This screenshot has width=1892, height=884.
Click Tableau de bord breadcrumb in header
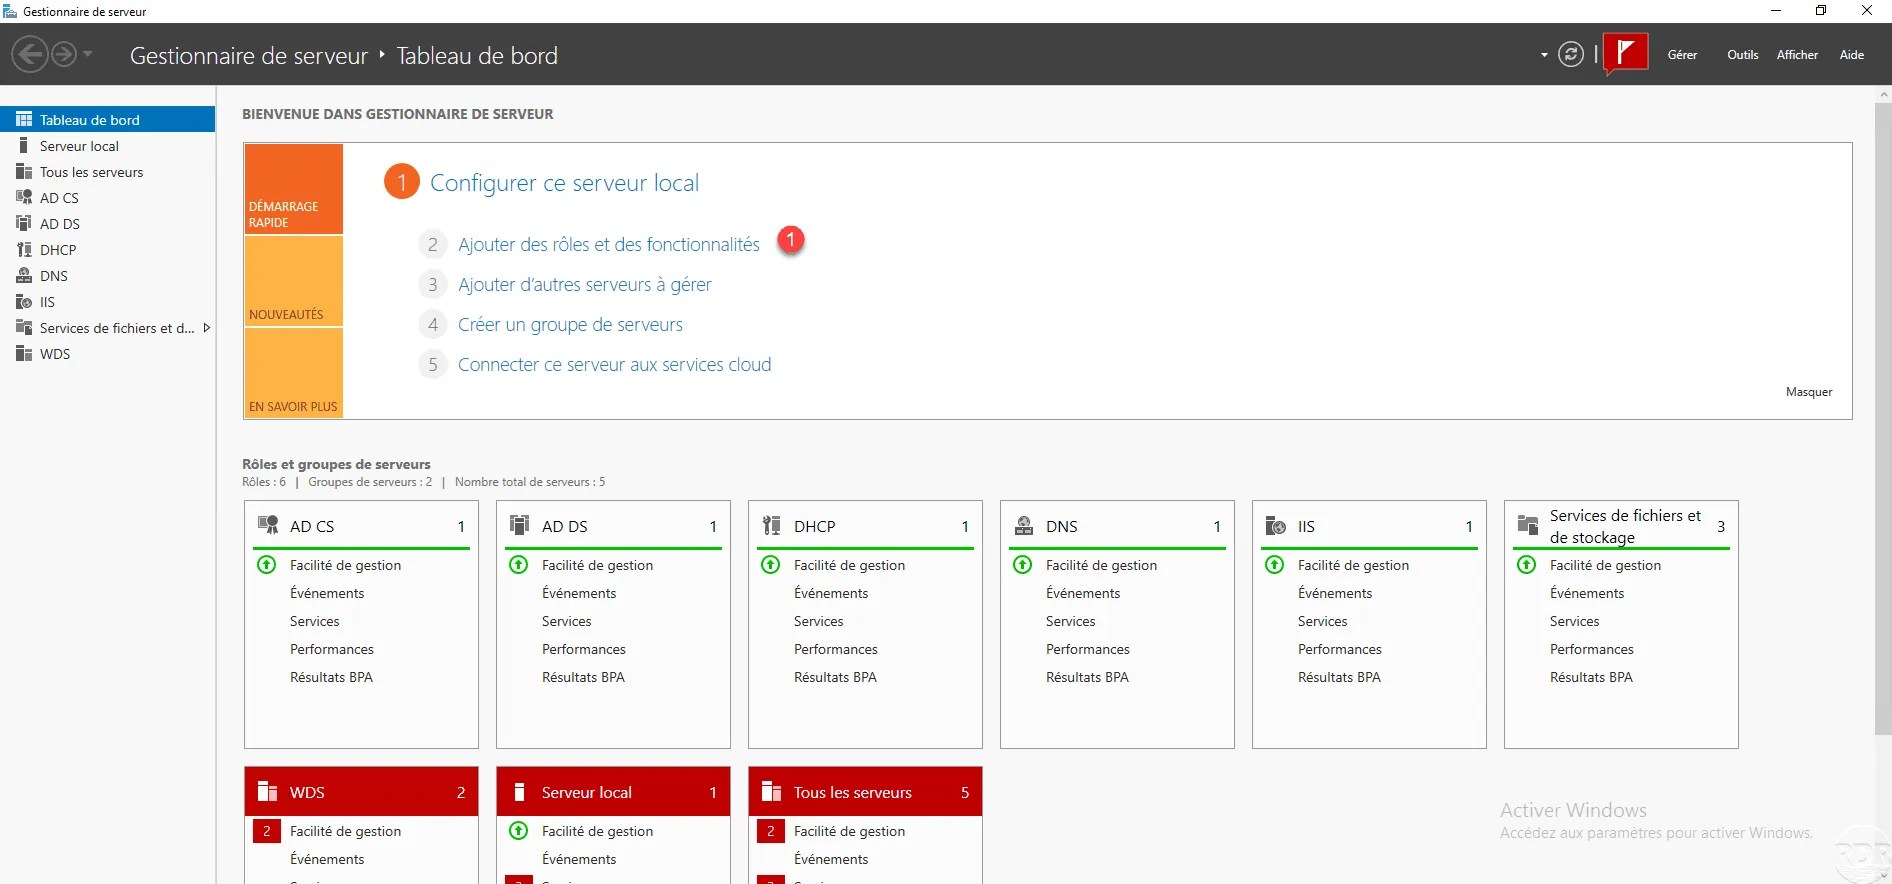(x=477, y=55)
